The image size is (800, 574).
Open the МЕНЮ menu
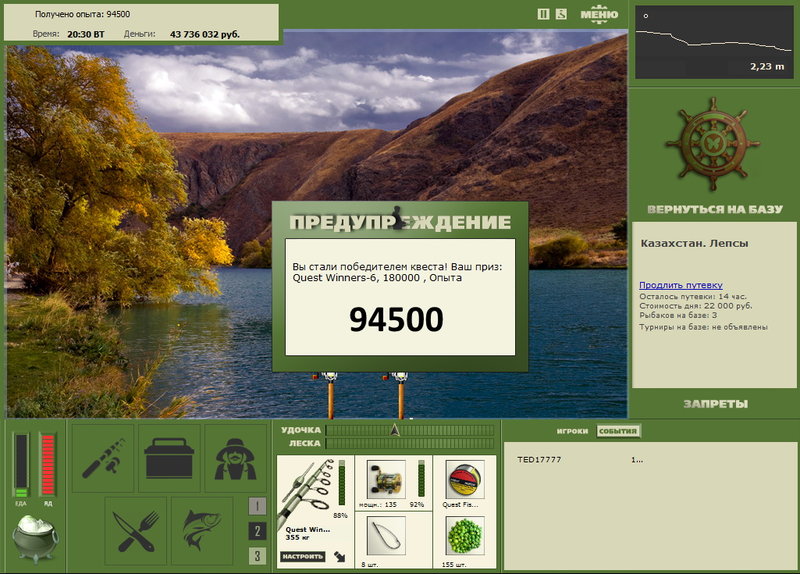(599, 14)
